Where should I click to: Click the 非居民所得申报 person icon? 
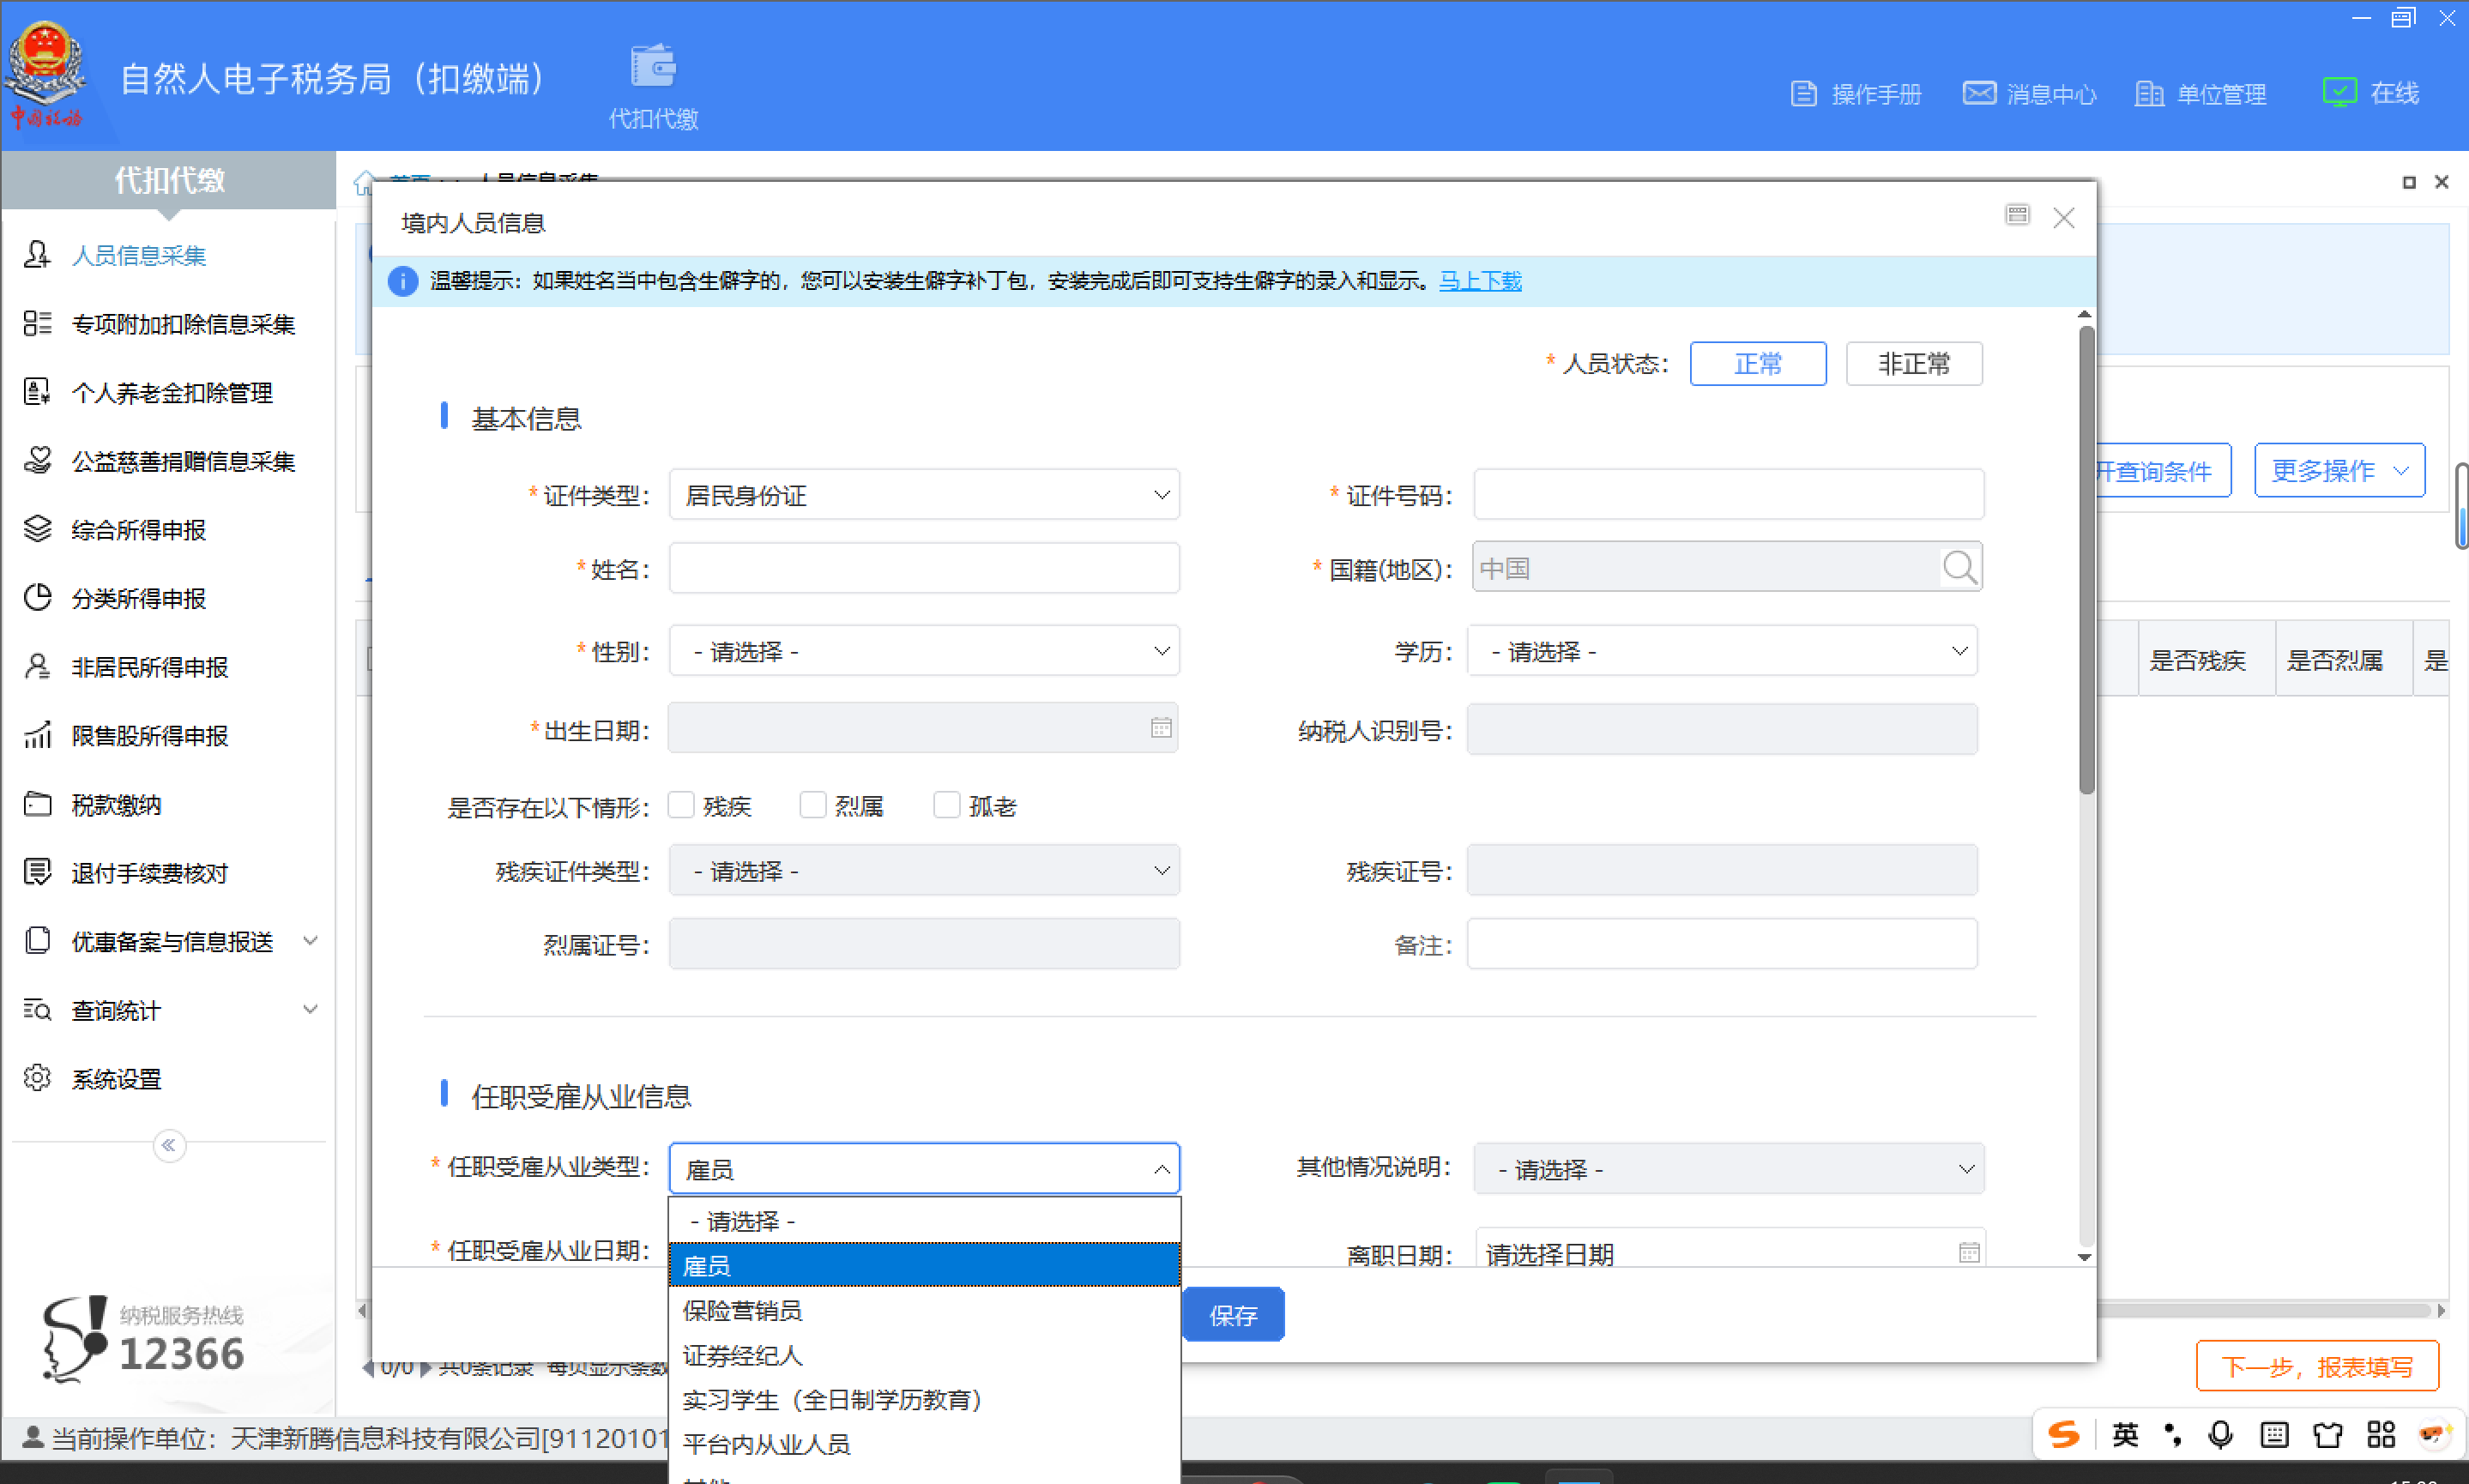click(x=37, y=666)
